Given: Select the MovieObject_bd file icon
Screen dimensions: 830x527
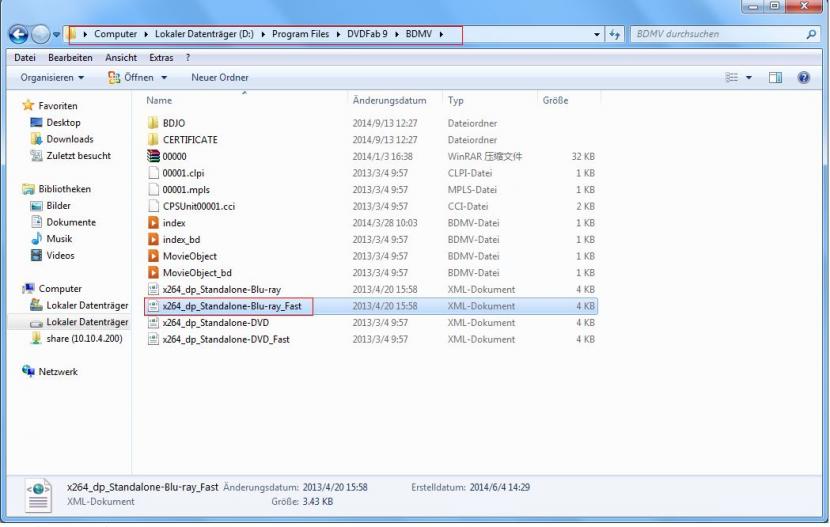Looking at the screenshot, I should click(153, 273).
